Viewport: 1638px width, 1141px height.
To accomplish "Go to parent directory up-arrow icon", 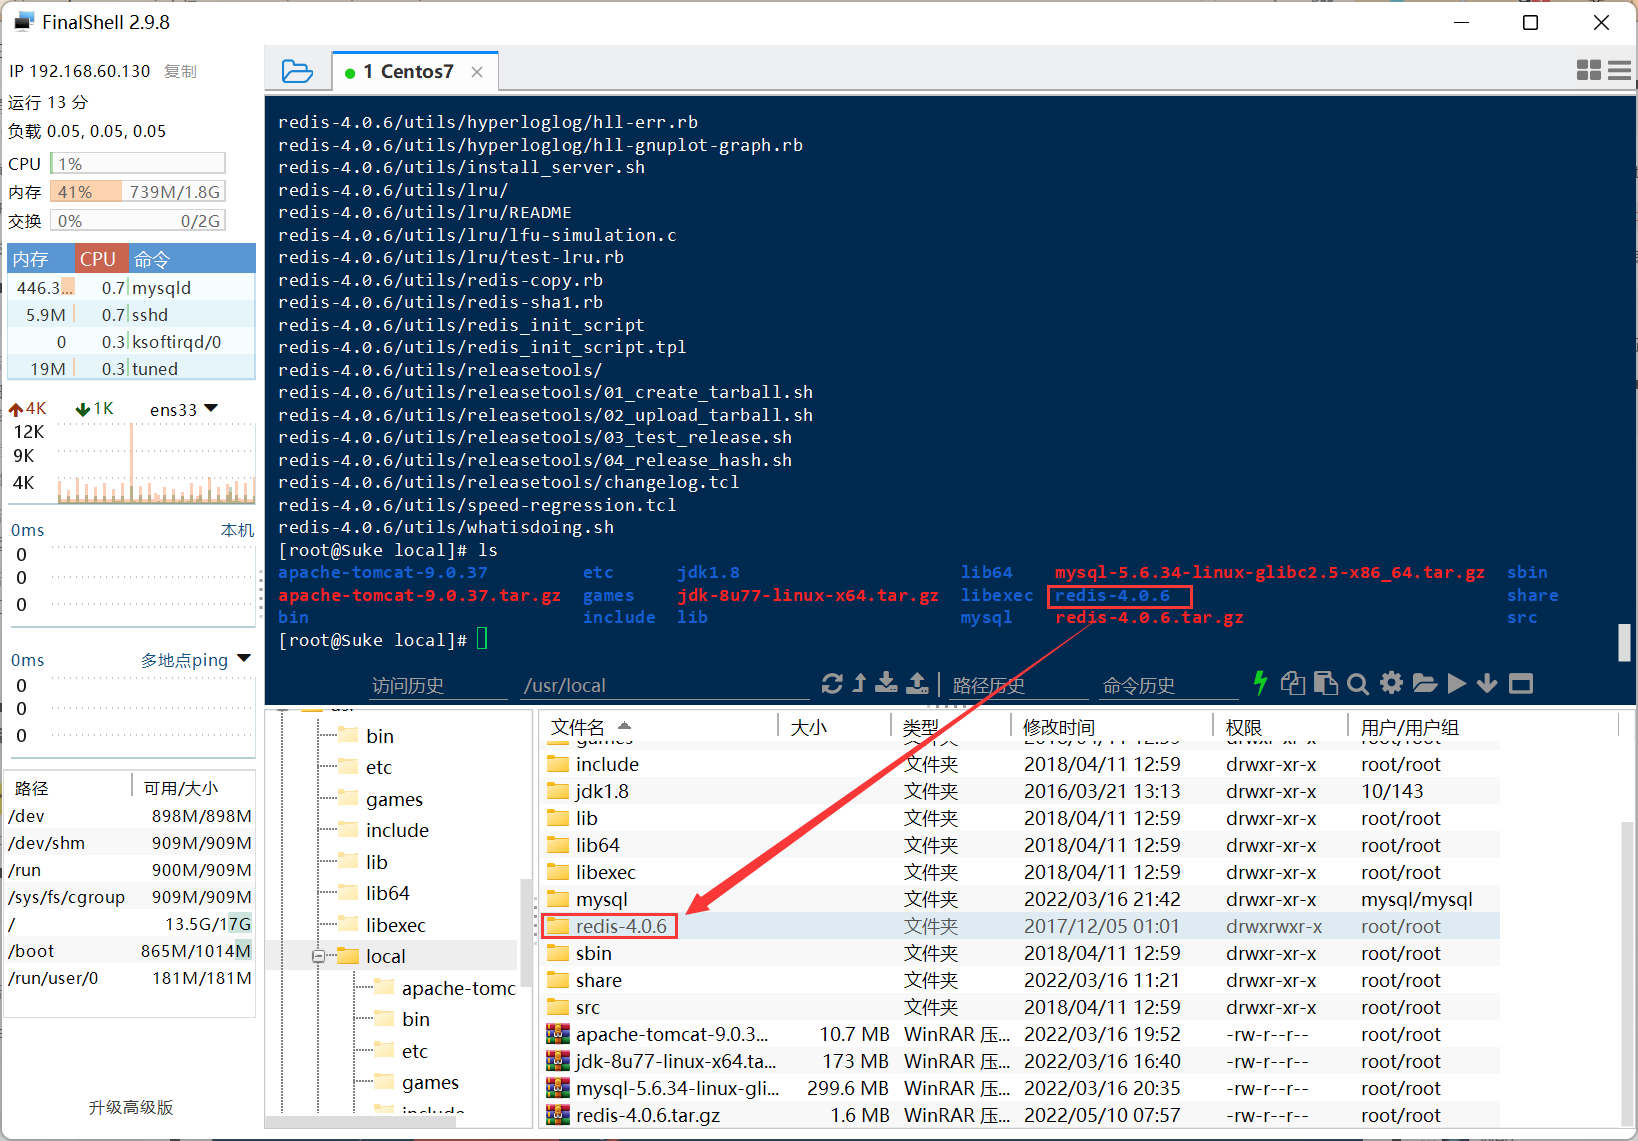I will point(859,683).
